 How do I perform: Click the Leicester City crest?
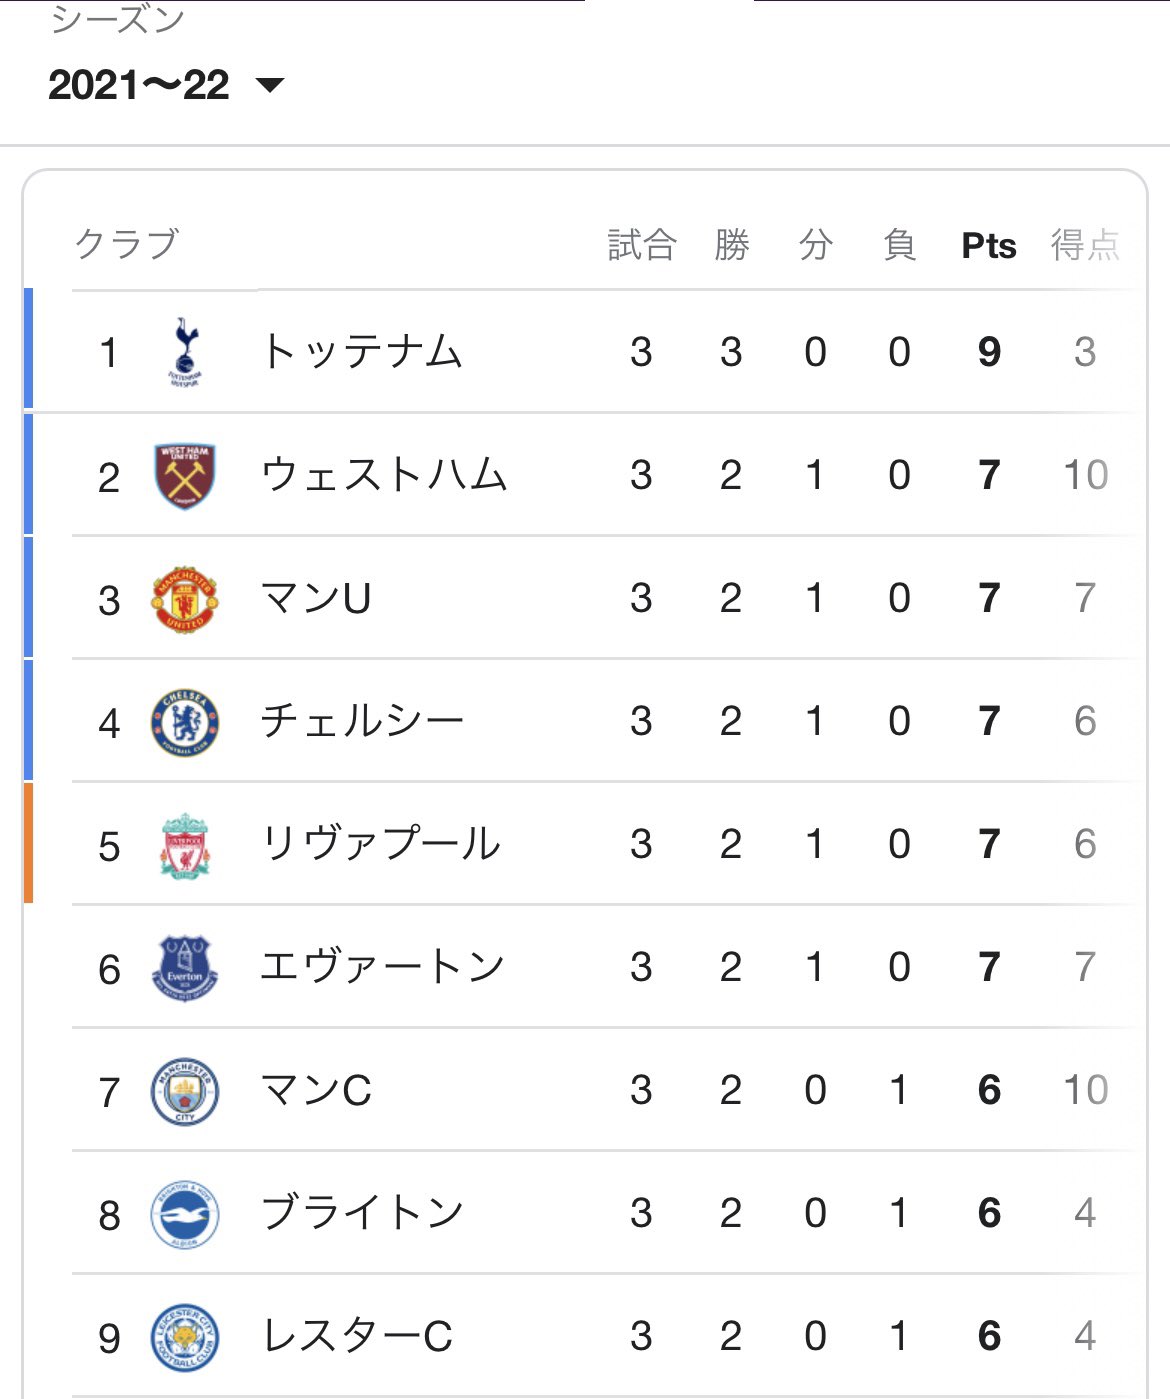coord(185,1337)
